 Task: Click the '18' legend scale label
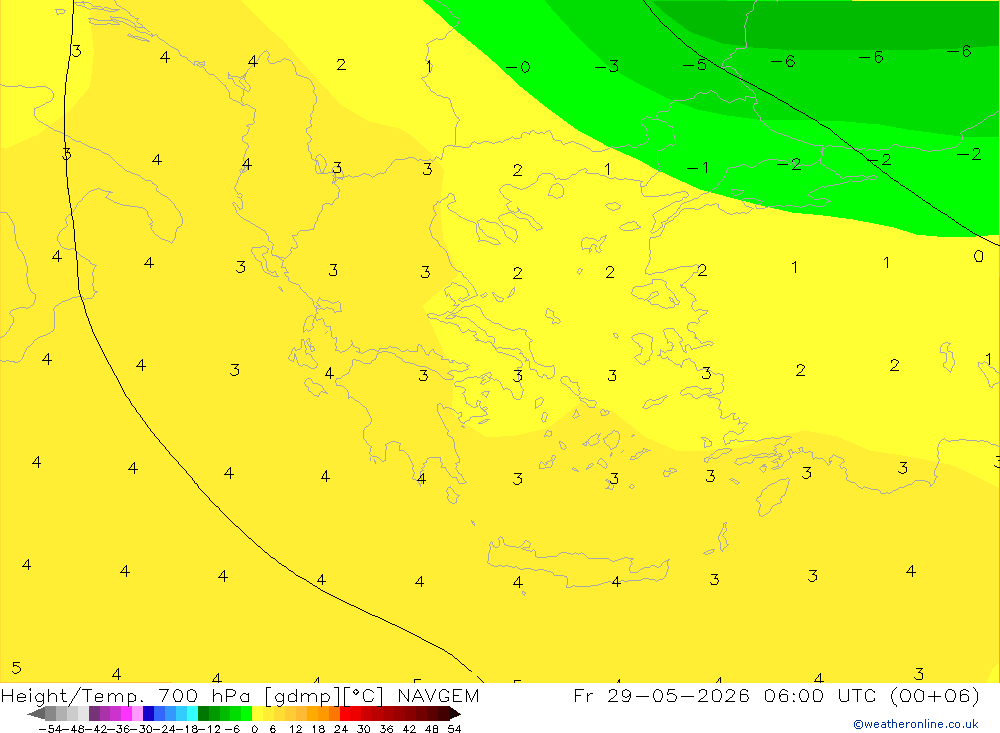click(x=318, y=729)
